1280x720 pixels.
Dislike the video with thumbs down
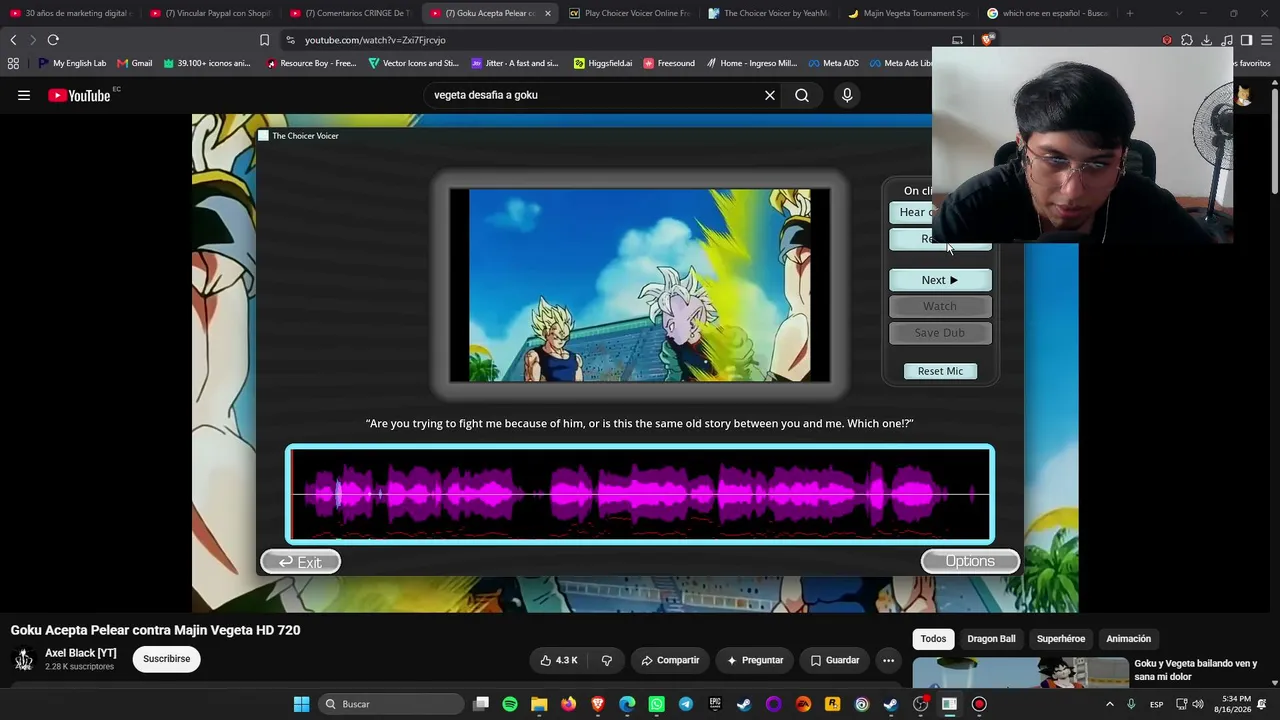click(606, 660)
